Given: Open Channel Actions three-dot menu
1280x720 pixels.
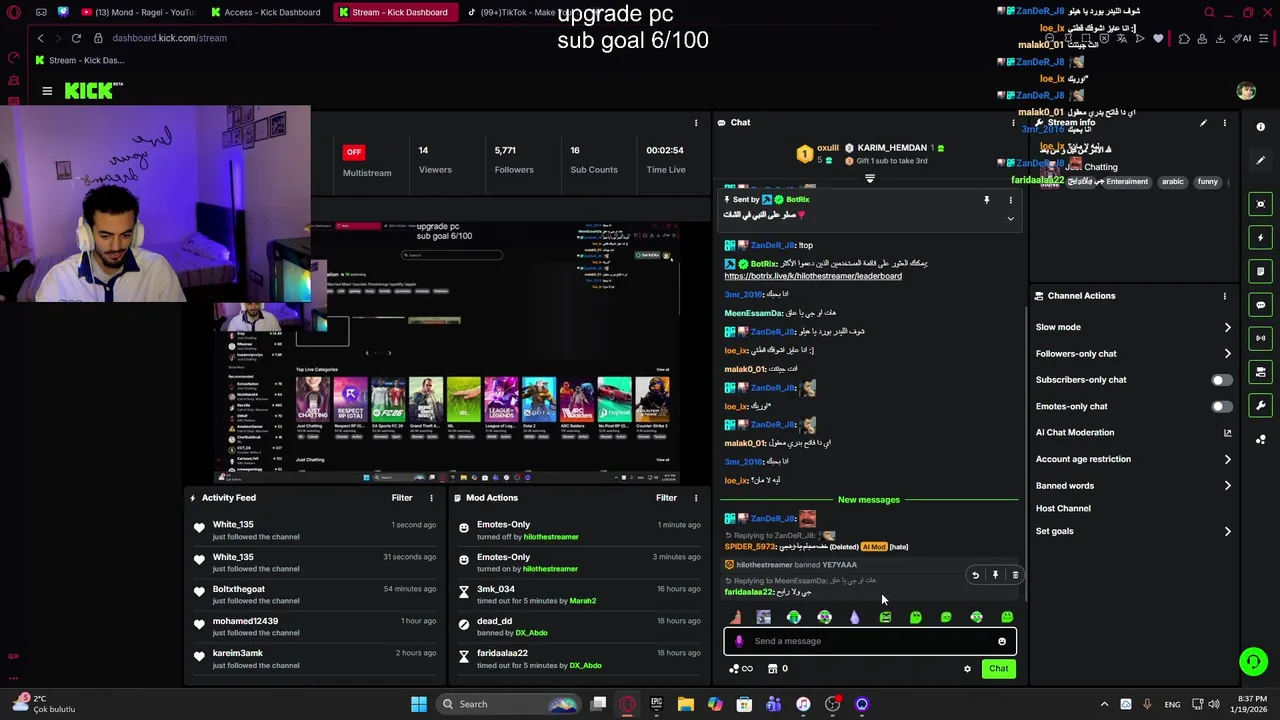Looking at the screenshot, I should [x=1225, y=296].
